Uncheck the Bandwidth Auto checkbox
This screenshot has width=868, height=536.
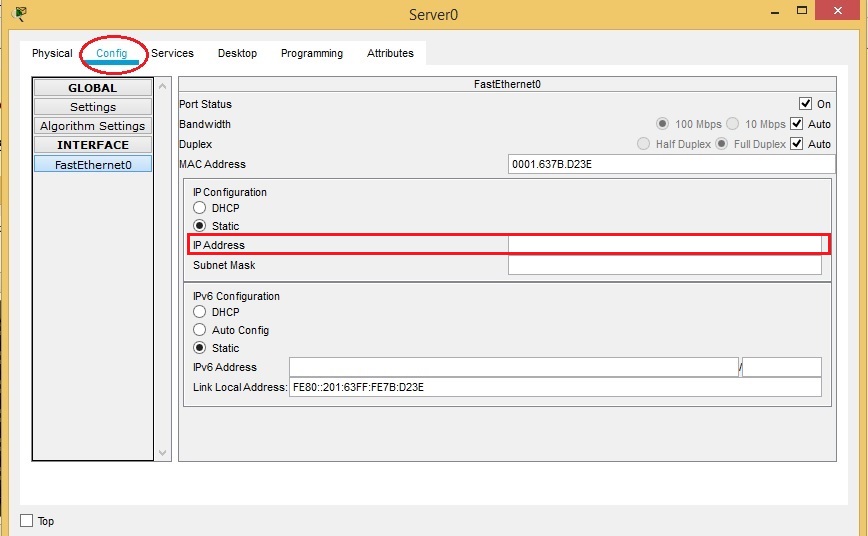pyautogui.click(x=797, y=124)
